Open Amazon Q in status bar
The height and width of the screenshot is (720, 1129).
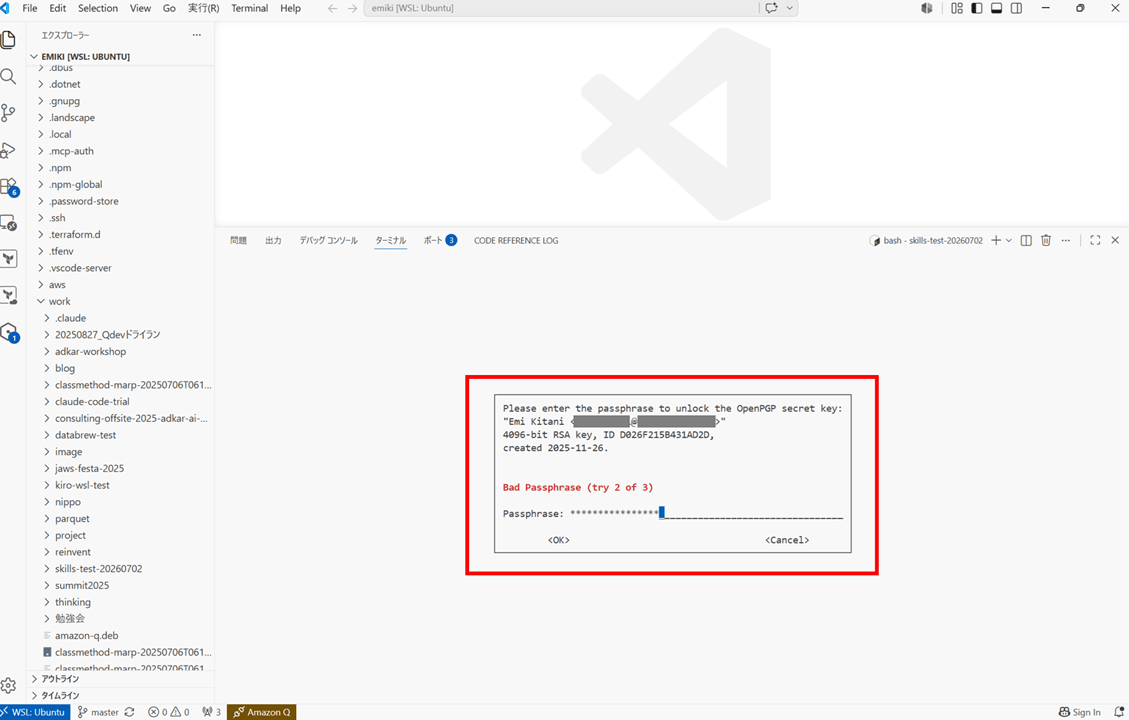261,712
